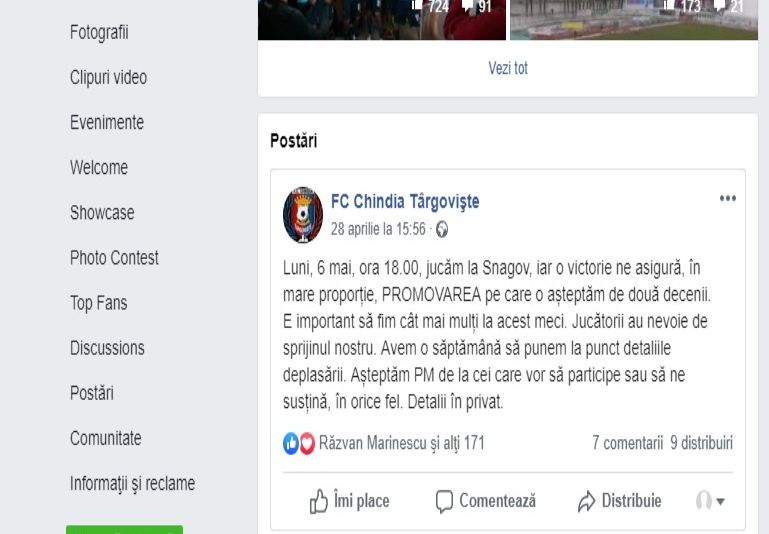Click the blue like reaction icon
This screenshot has width=769, height=534.
pyautogui.click(x=291, y=443)
